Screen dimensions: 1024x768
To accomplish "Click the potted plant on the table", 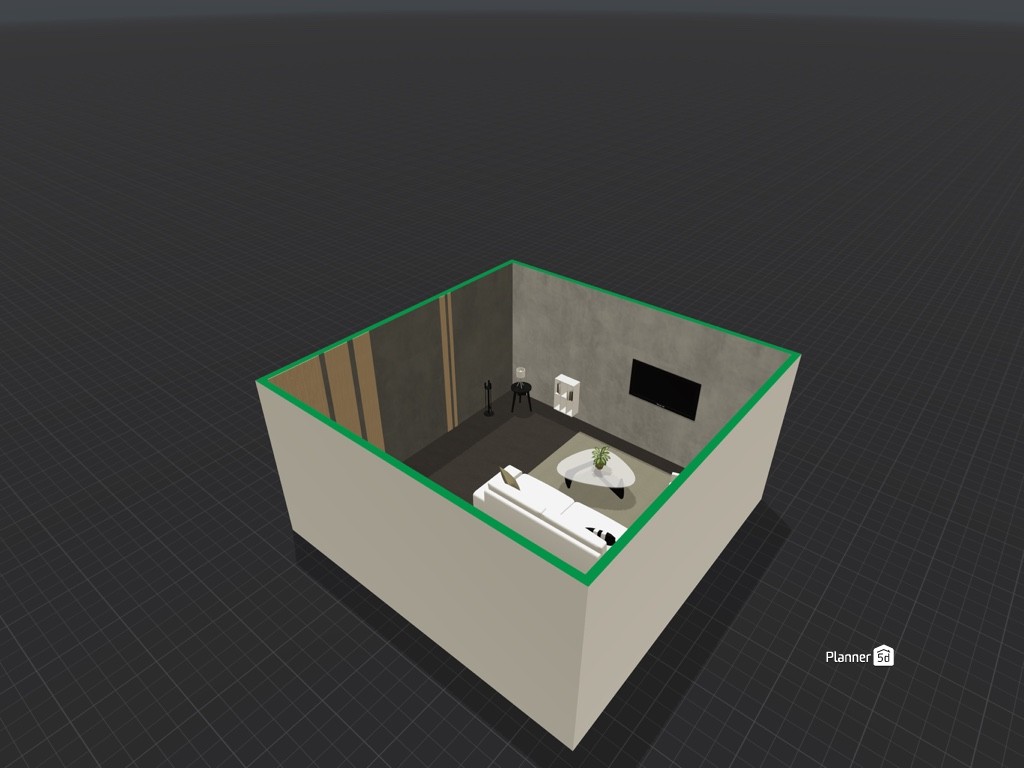I will 600,455.
